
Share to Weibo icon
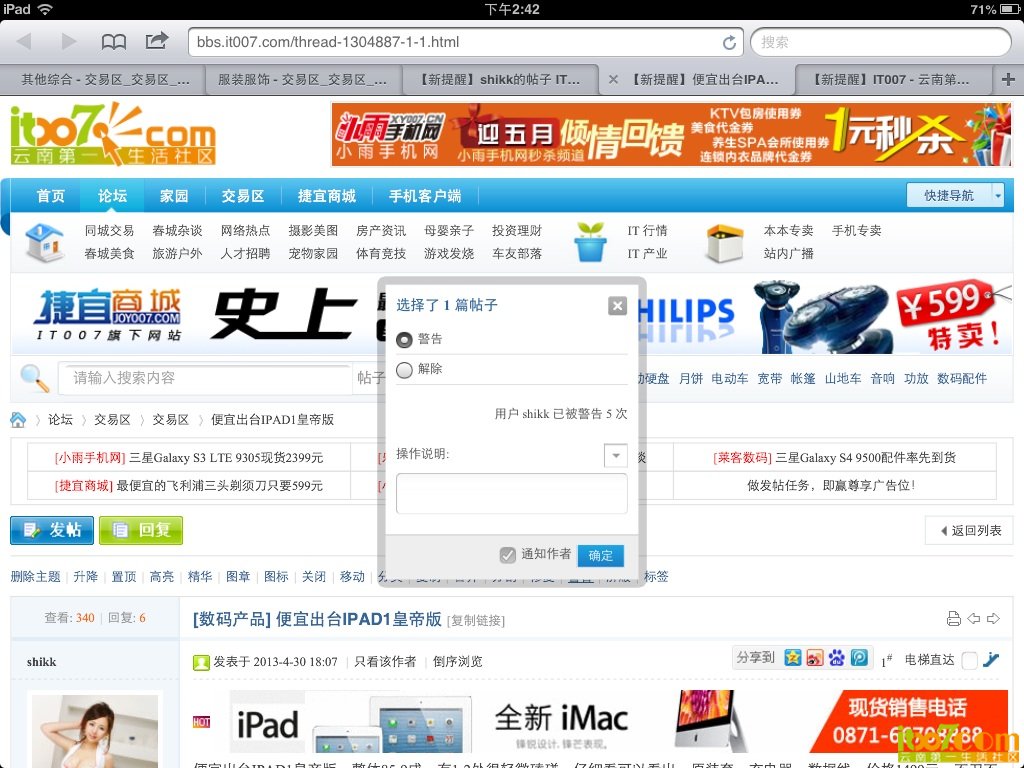click(x=815, y=658)
